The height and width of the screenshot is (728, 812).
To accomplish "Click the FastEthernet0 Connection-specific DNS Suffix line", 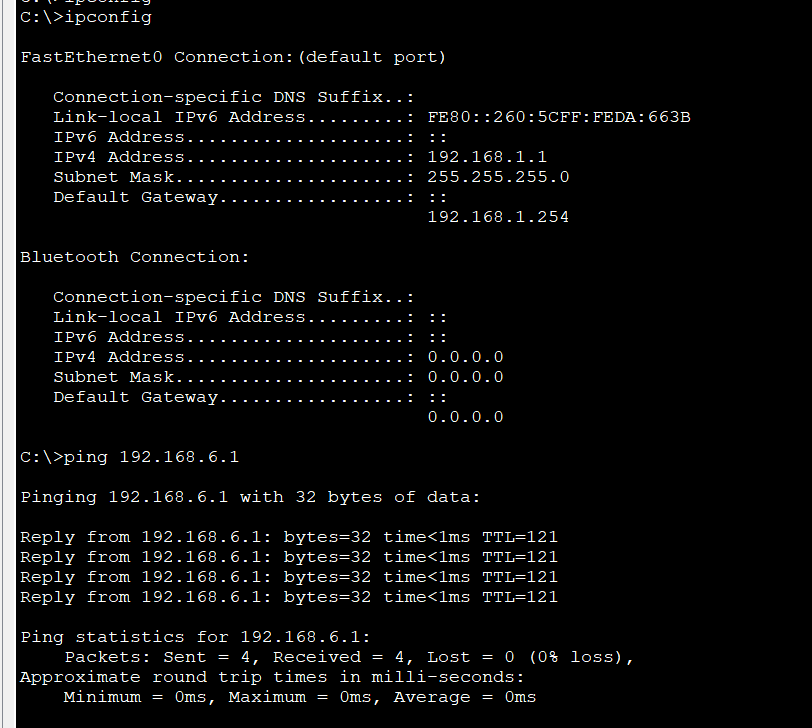I will (233, 97).
